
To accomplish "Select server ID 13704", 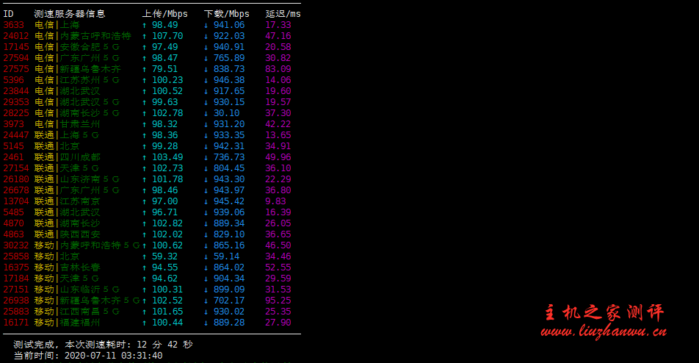I will (x=16, y=201).
